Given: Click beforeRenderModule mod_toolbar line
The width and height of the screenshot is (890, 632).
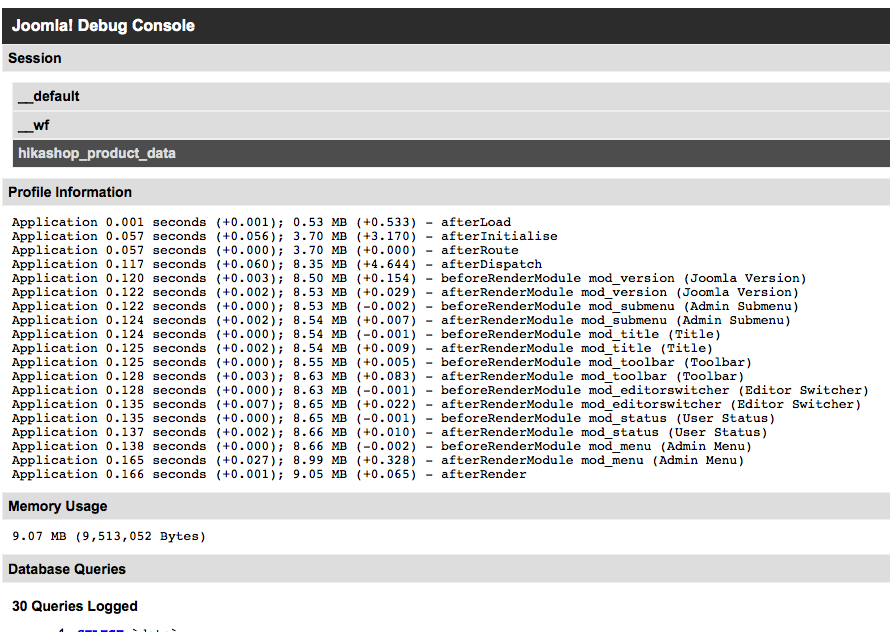Looking at the screenshot, I should click(x=382, y=362).
